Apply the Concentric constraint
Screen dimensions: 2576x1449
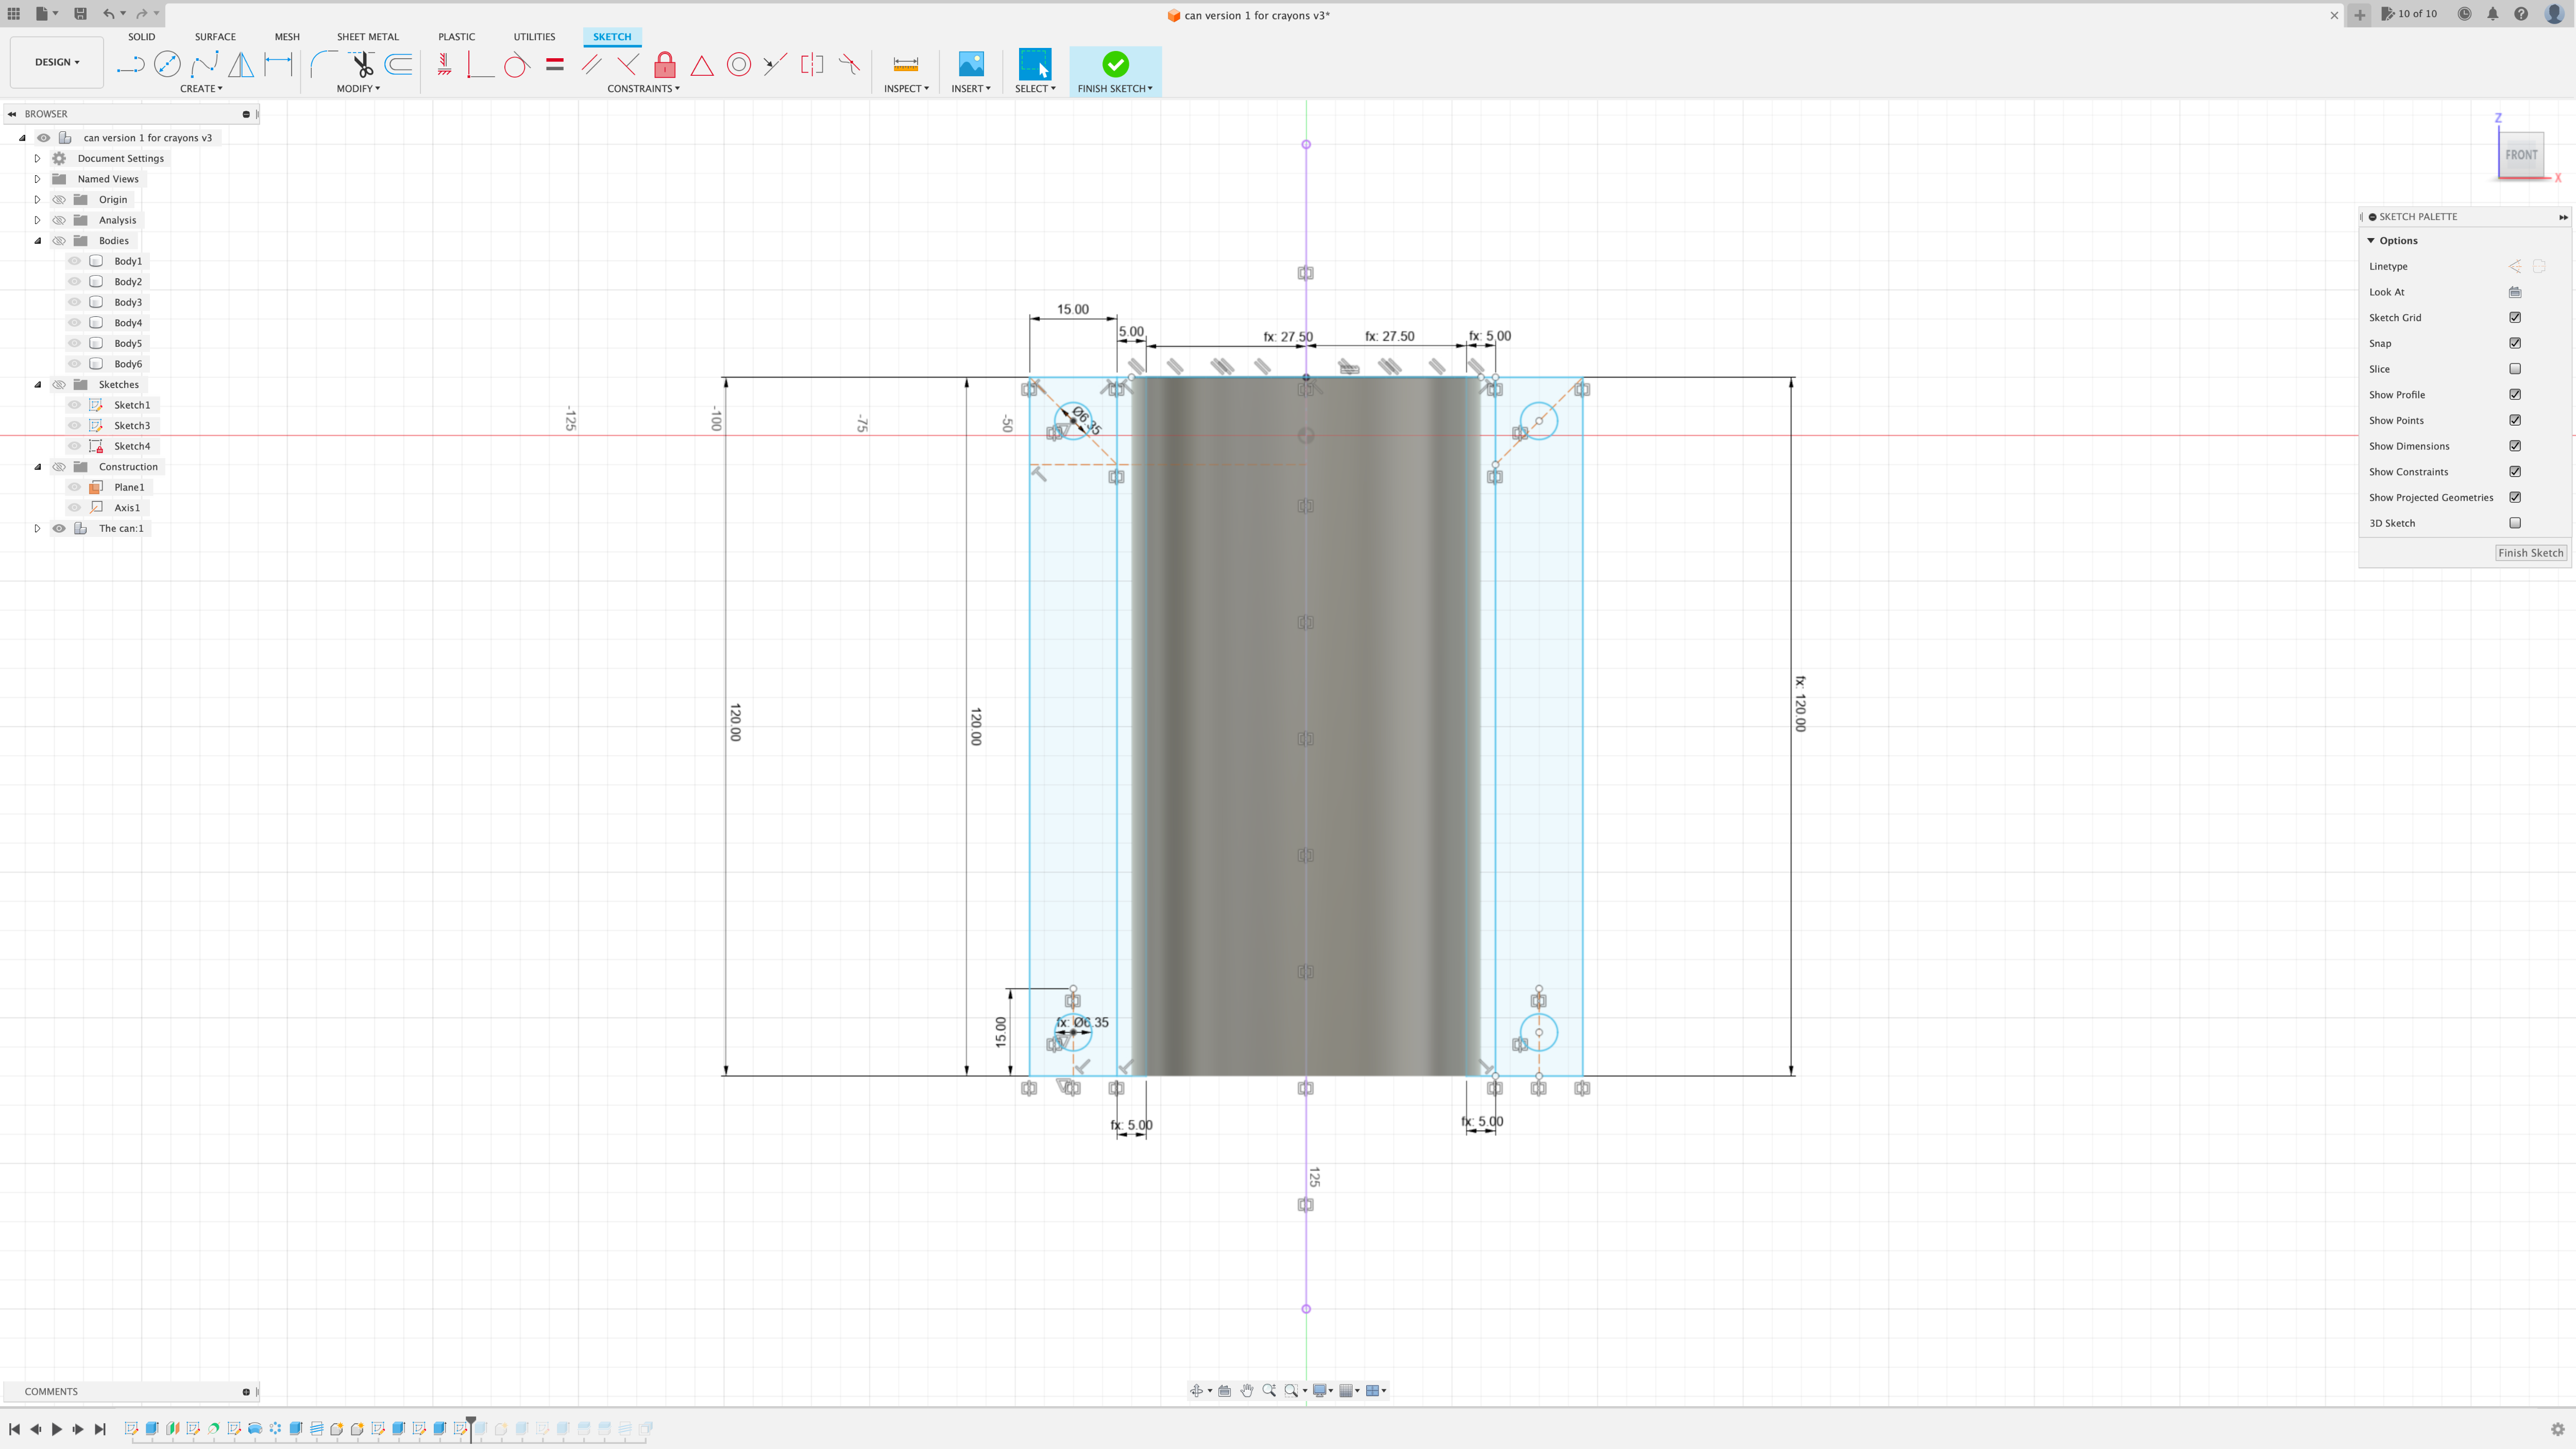click(739, 64)
